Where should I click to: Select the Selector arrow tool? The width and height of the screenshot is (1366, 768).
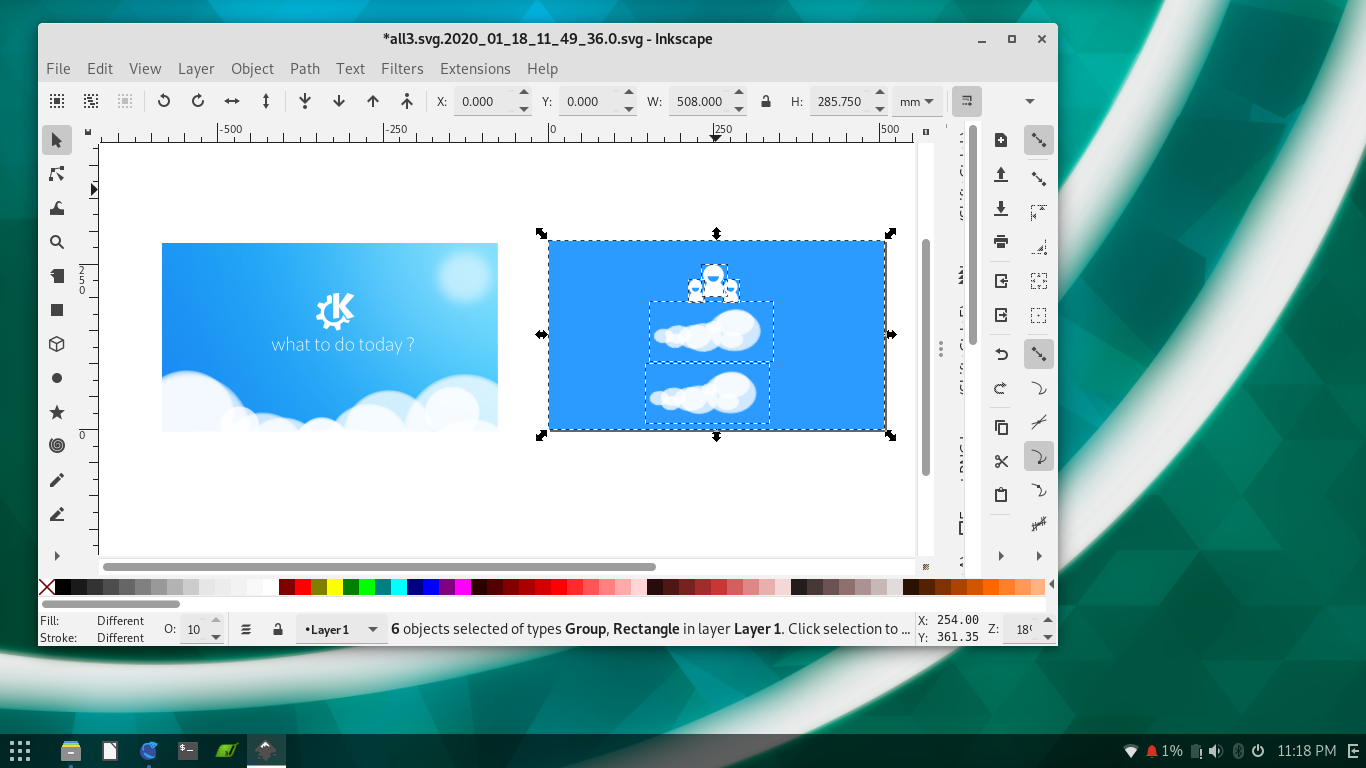57,140
